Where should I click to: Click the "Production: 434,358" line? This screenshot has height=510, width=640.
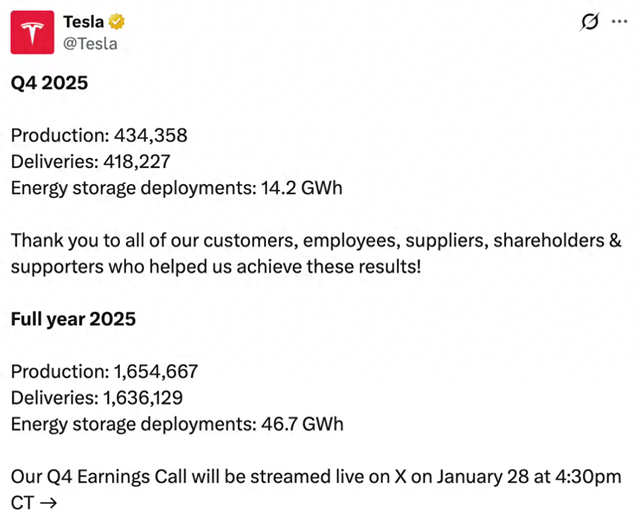click(x=99, y=135)
